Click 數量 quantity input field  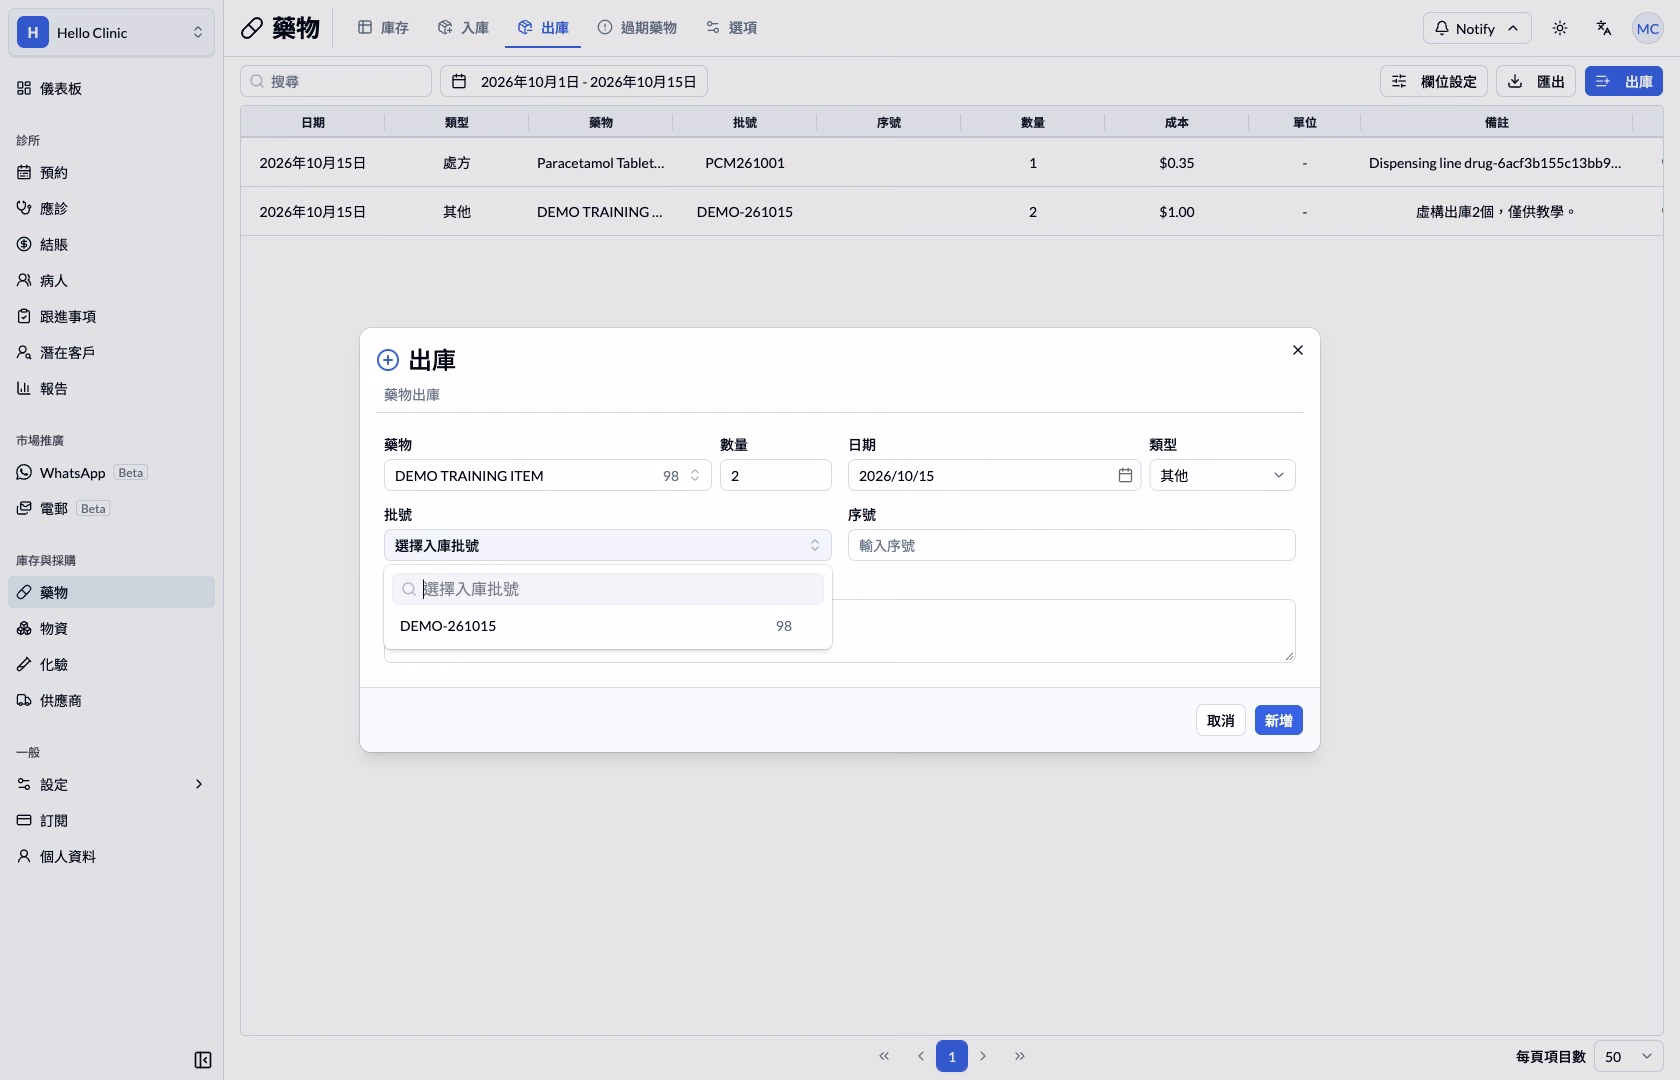pos(775,475)
